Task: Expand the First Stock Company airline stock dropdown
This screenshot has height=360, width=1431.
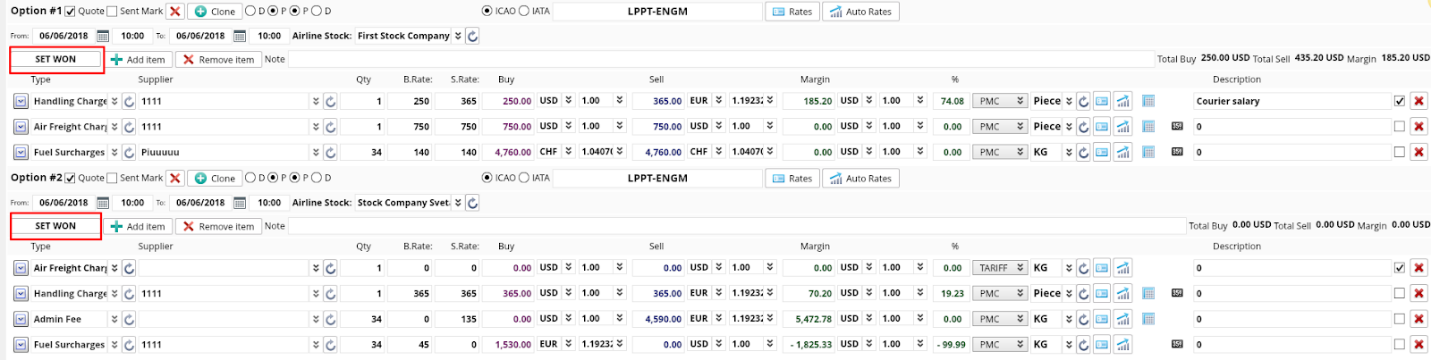Action: [x=458, y=36]
